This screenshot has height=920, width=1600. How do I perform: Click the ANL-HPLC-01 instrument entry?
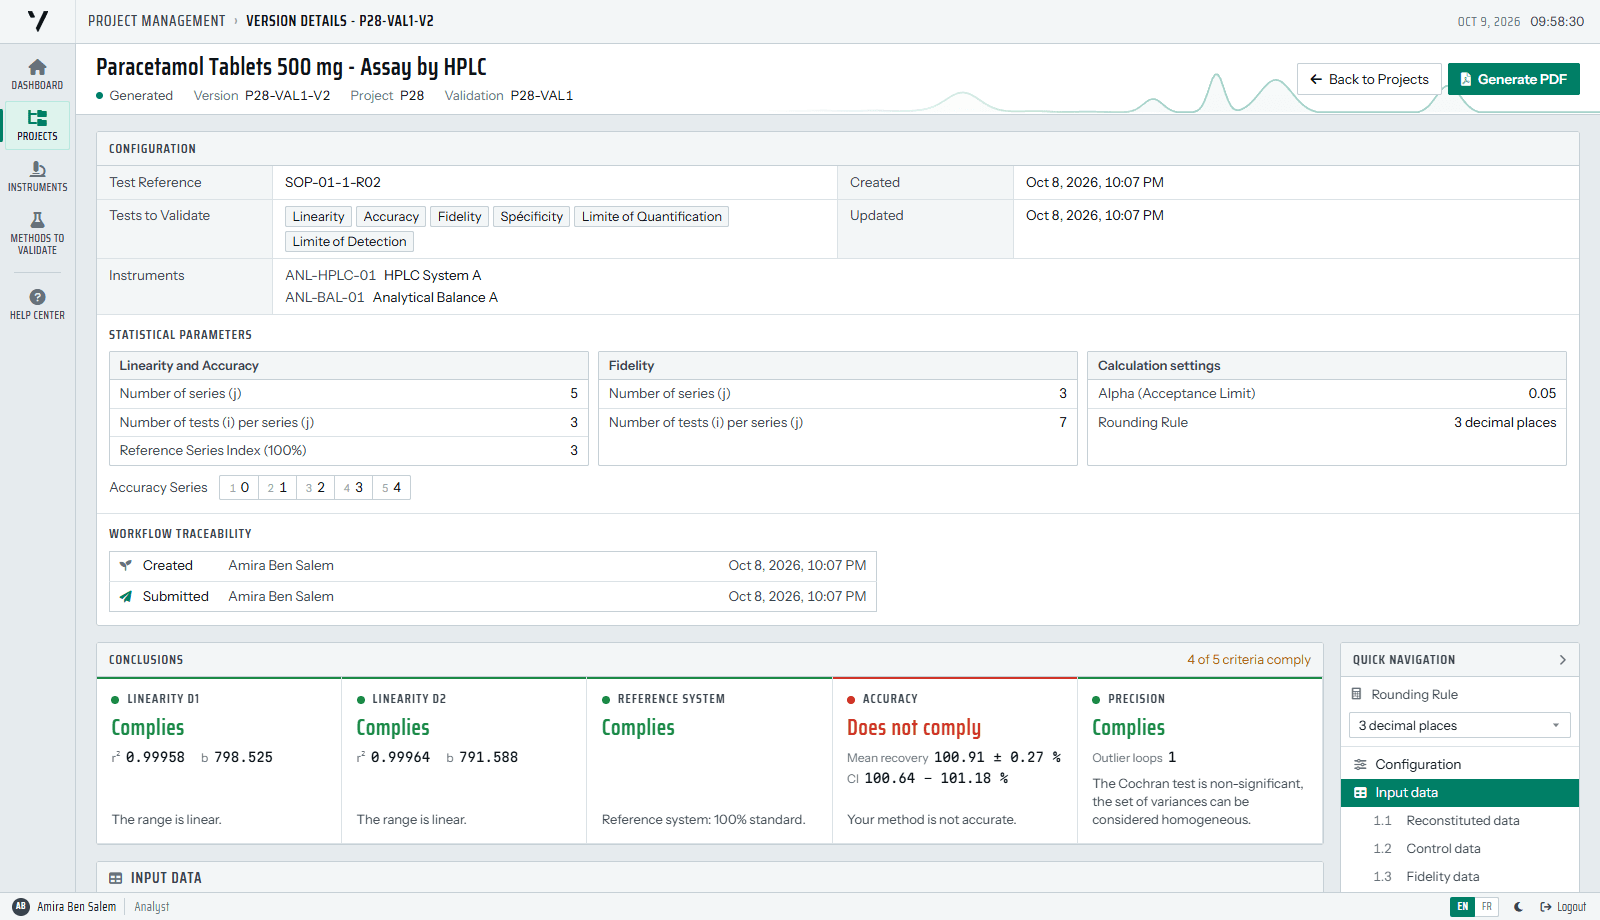point(383,275)
